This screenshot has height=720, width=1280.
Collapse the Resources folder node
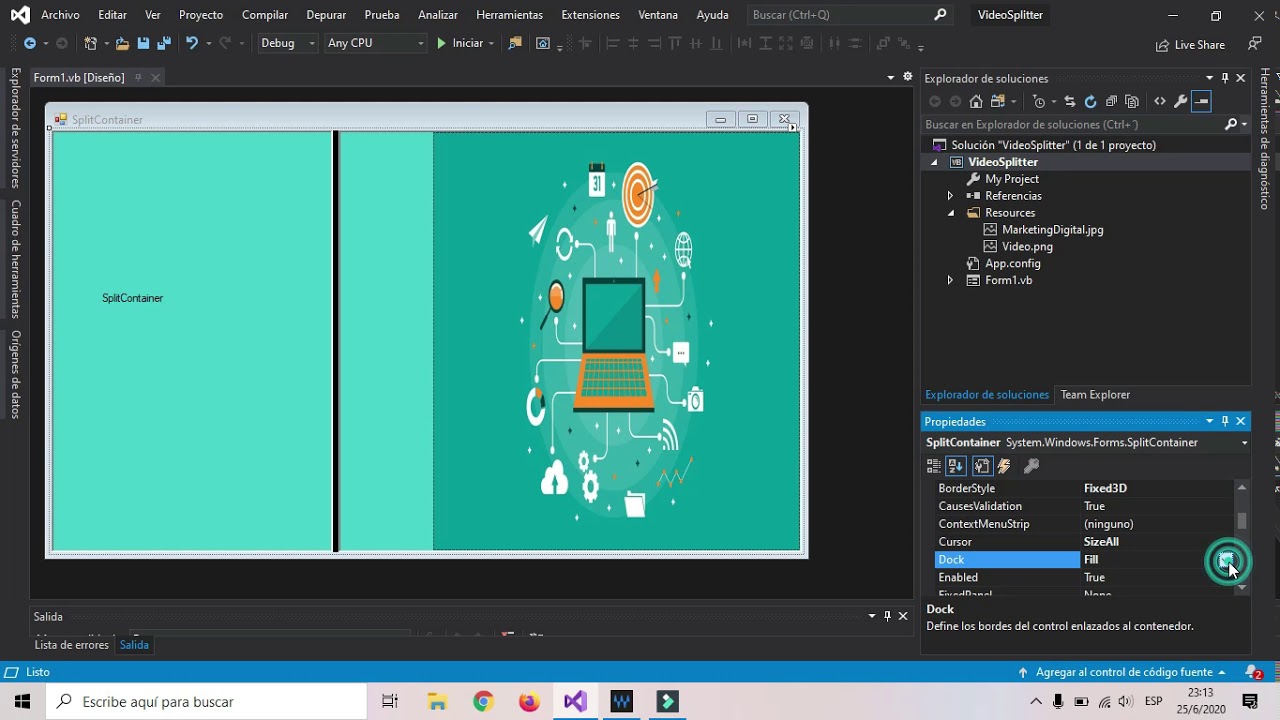click(x=950, y=213)
